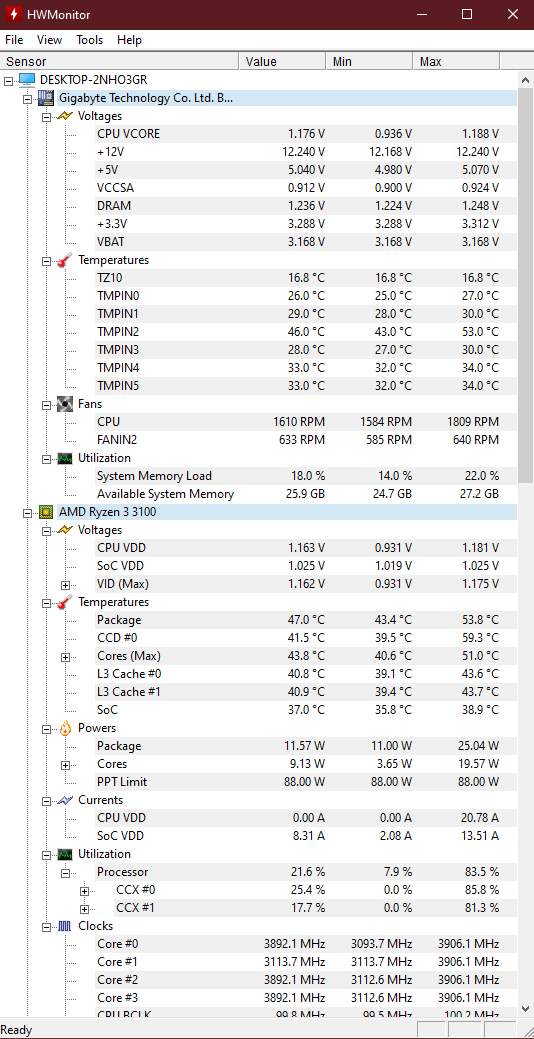The height and width of the screenshot is (1039, 534).
Task: Select the TMPIN5 row
Action: coord(306,386)
